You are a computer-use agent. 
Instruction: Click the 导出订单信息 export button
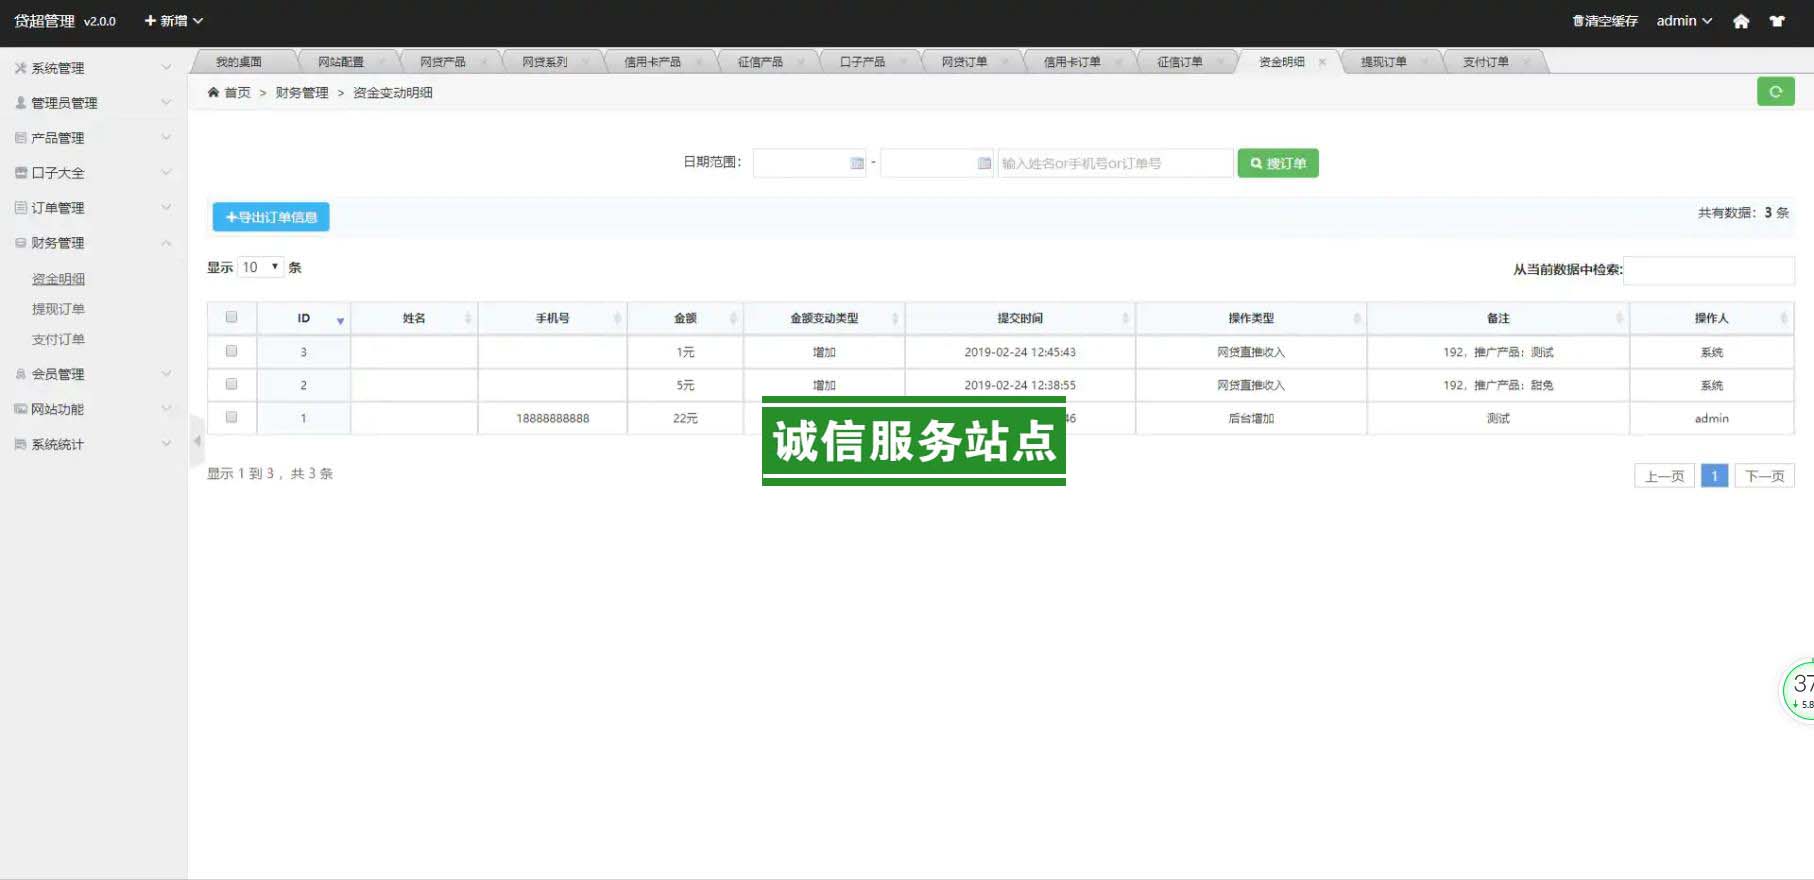click(271, 217)
